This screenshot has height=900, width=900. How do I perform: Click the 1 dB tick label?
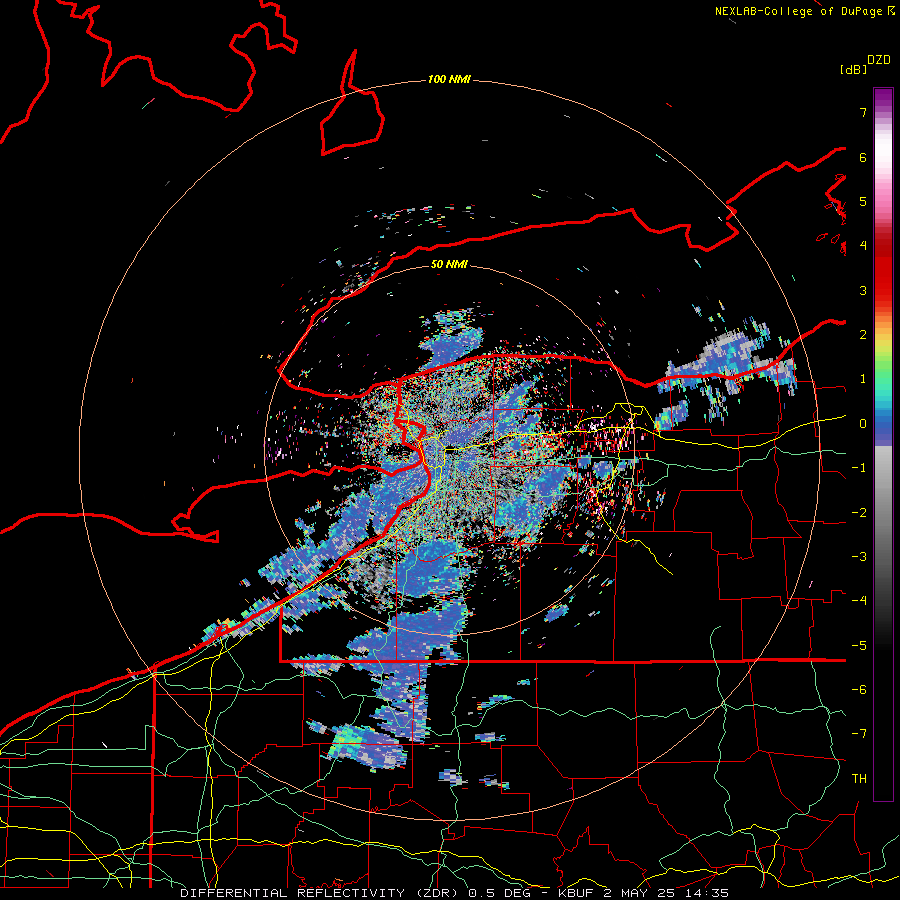(863, 379)
